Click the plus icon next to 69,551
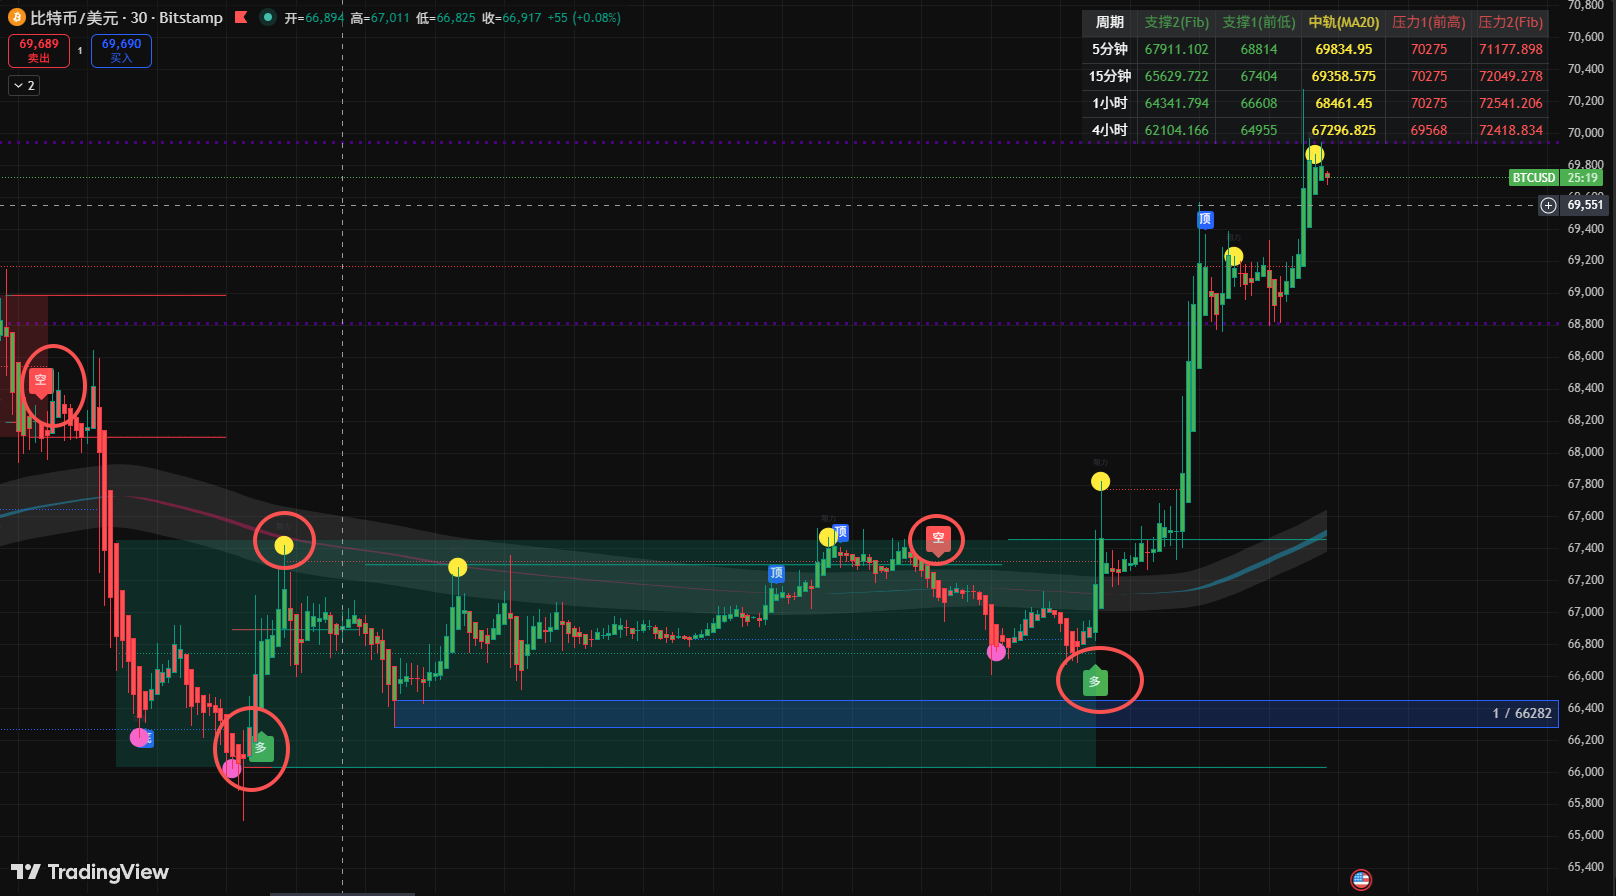The image size is (1616, 896). coord(1548,205)
